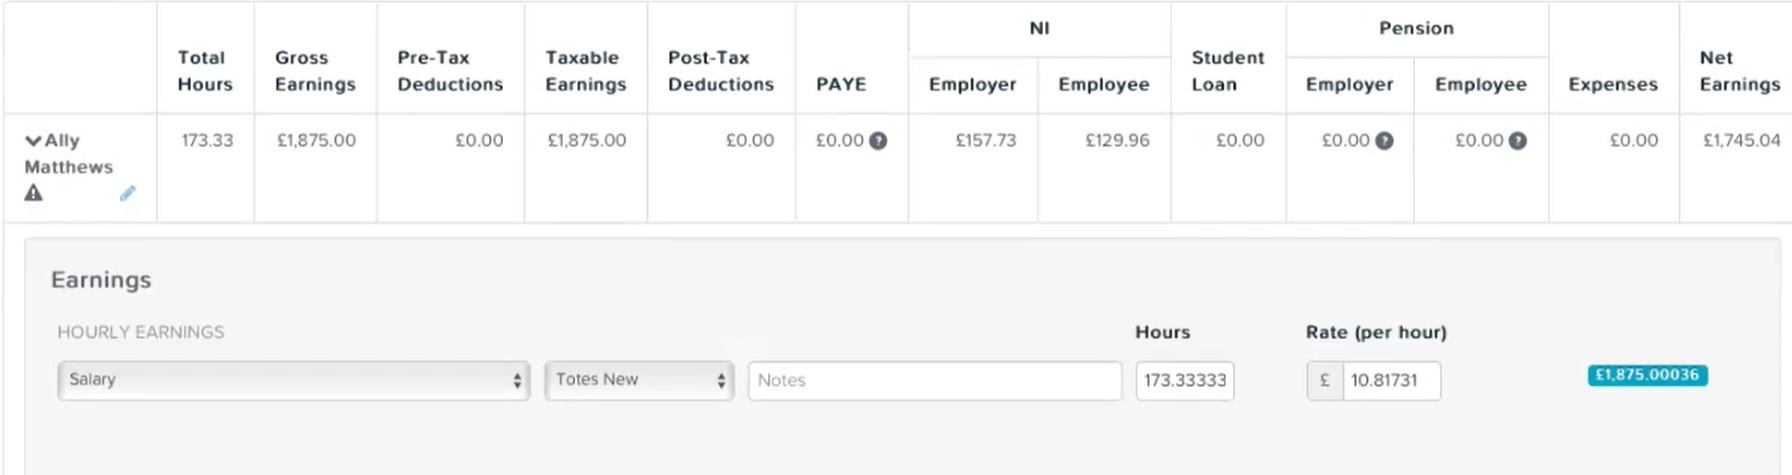1792x475 pixels.
Task: Open the Salary earnings type dropdown
Action: [294, 380]
